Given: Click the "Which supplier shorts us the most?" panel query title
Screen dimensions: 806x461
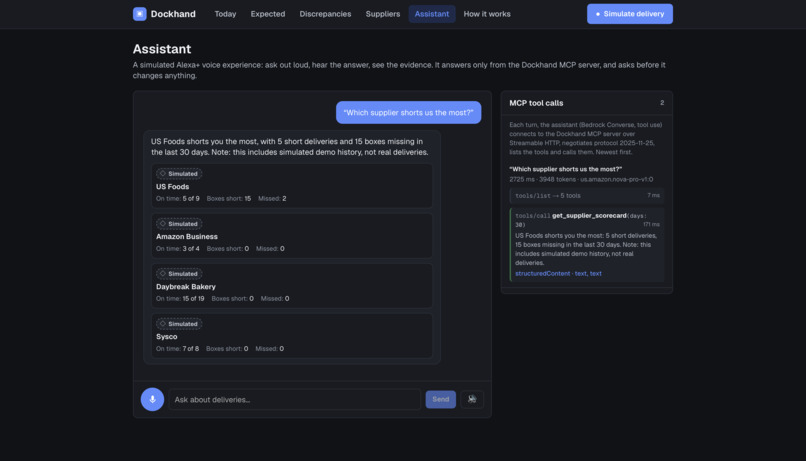Looking at the screenshot, I should tap(565, 169).
